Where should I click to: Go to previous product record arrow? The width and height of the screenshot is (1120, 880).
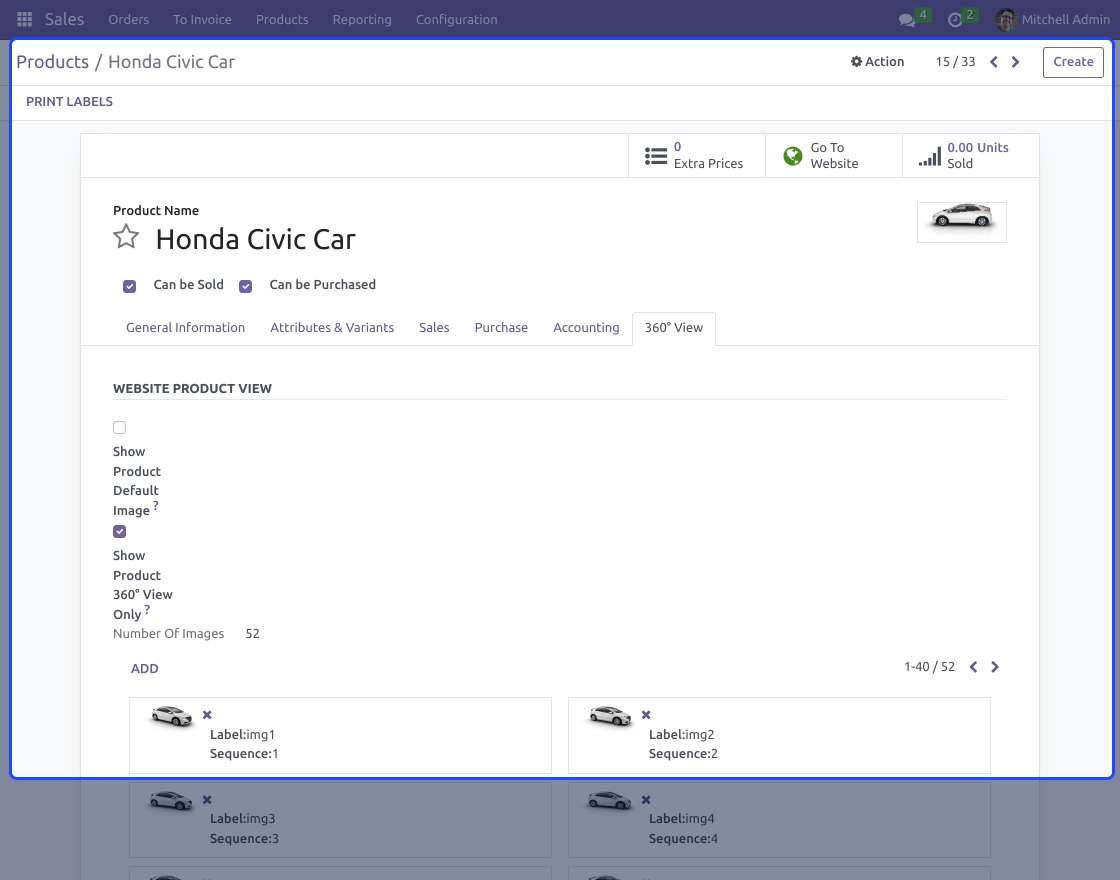tap(994, 62)
